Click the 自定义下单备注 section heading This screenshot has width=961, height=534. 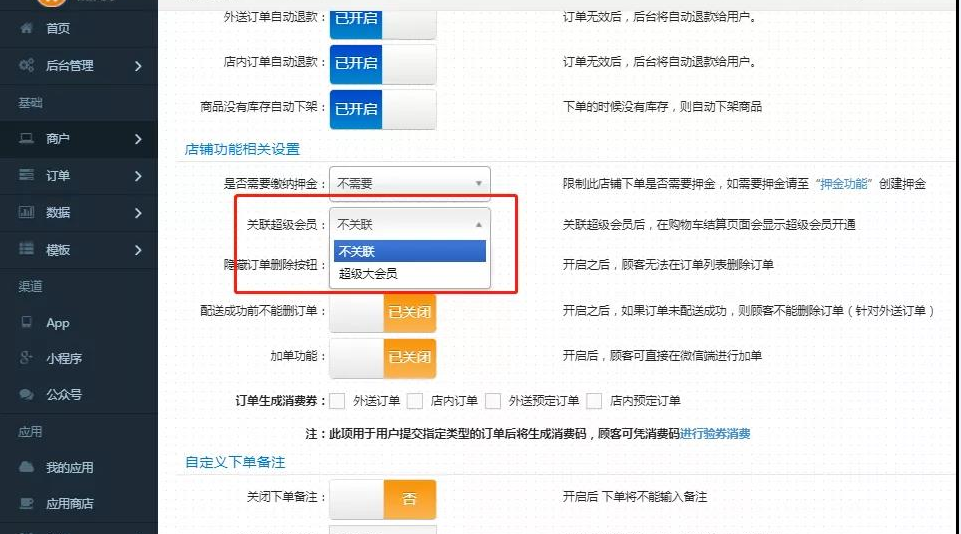pos(235,462)
